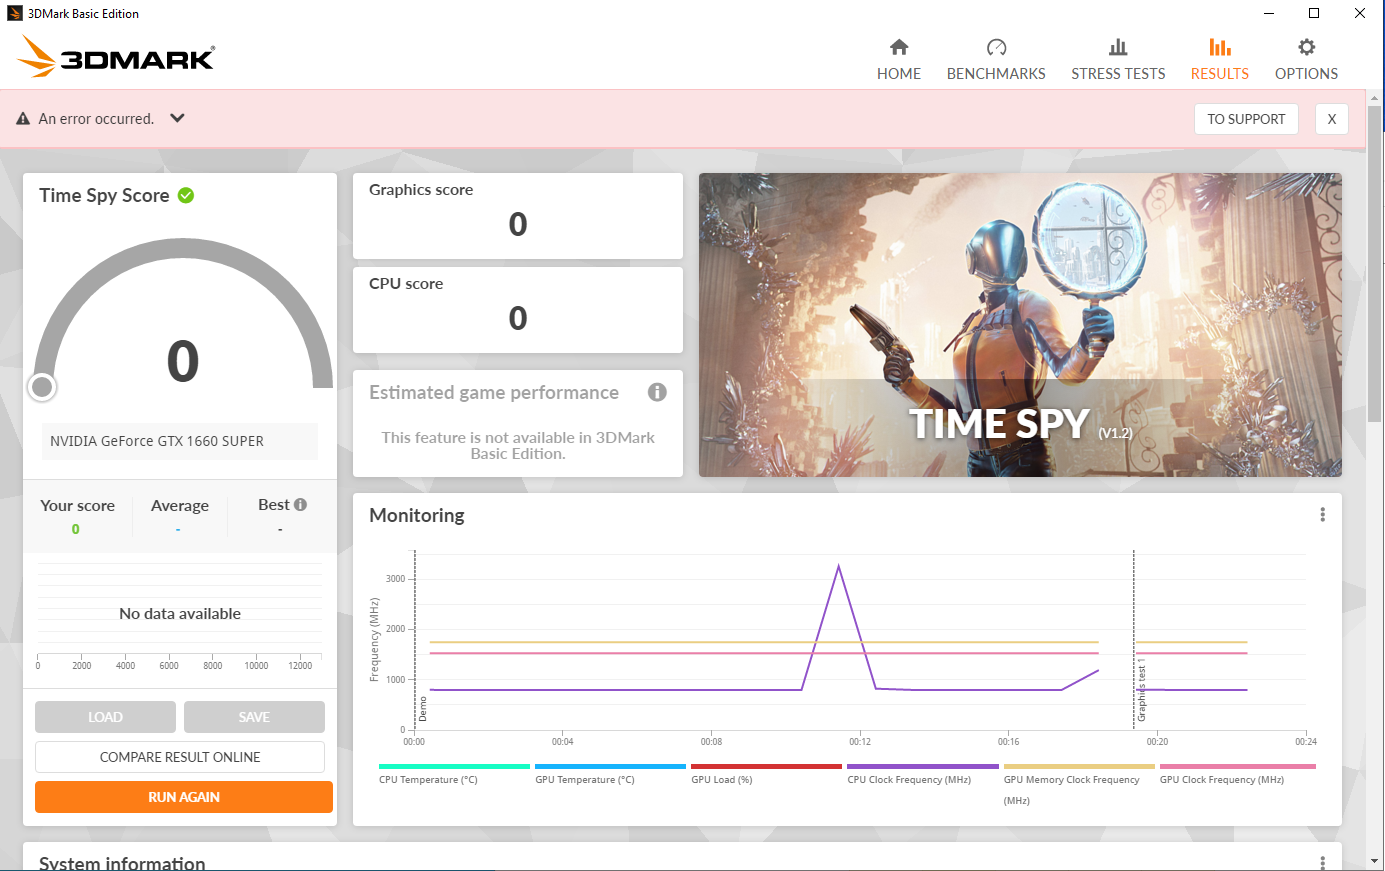
Task: Toggle the GPU Load legend swatch
Action: click(x=766, y=767)
